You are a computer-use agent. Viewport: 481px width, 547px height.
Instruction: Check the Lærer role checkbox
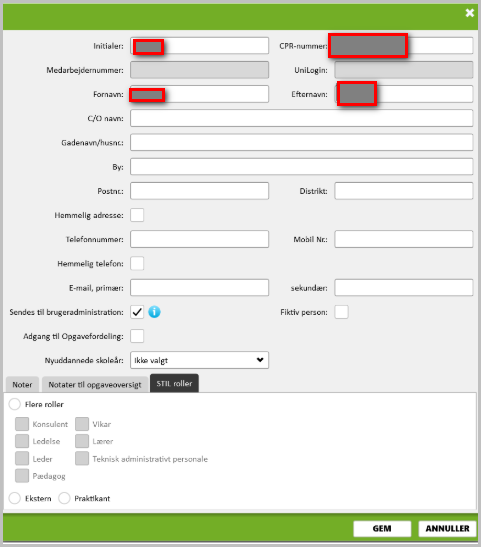(82, 441)
